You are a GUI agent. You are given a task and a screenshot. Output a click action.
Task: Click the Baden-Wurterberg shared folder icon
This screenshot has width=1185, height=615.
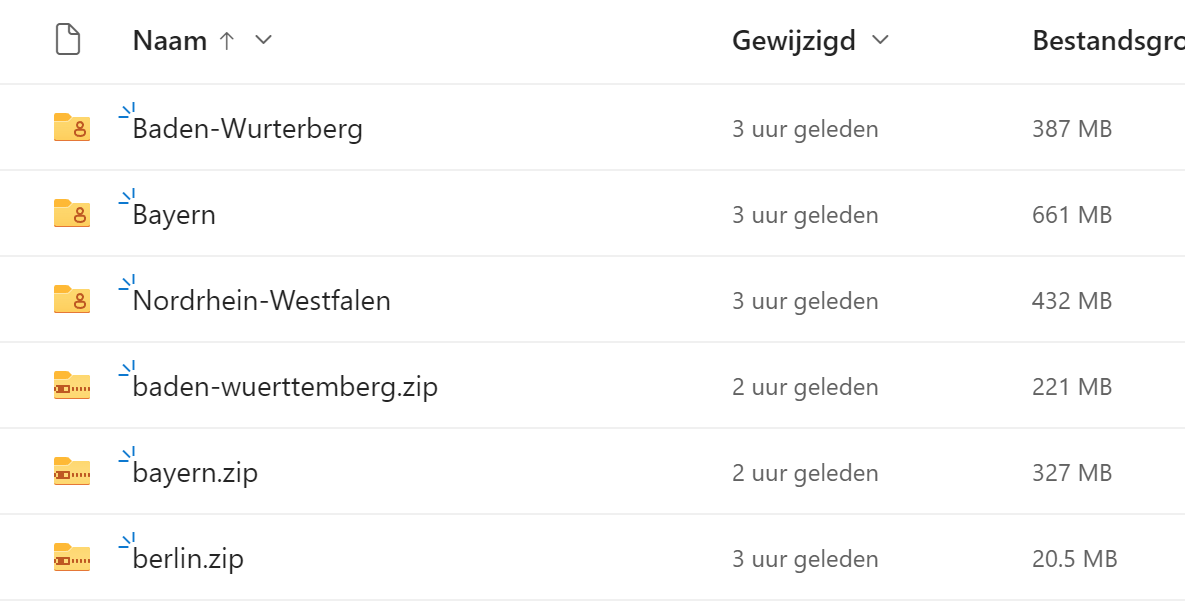pos(71,128)
